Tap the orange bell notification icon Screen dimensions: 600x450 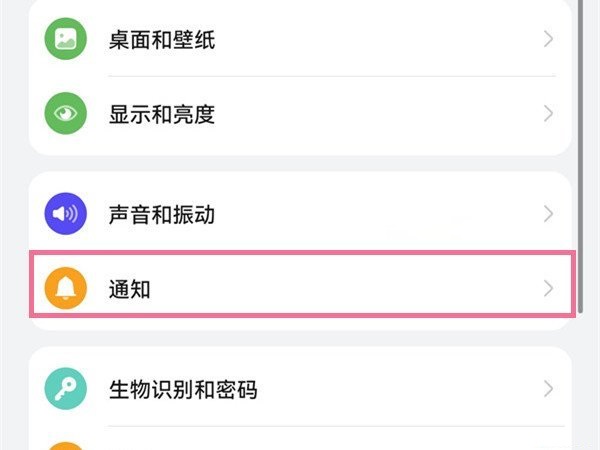point(67,289)
